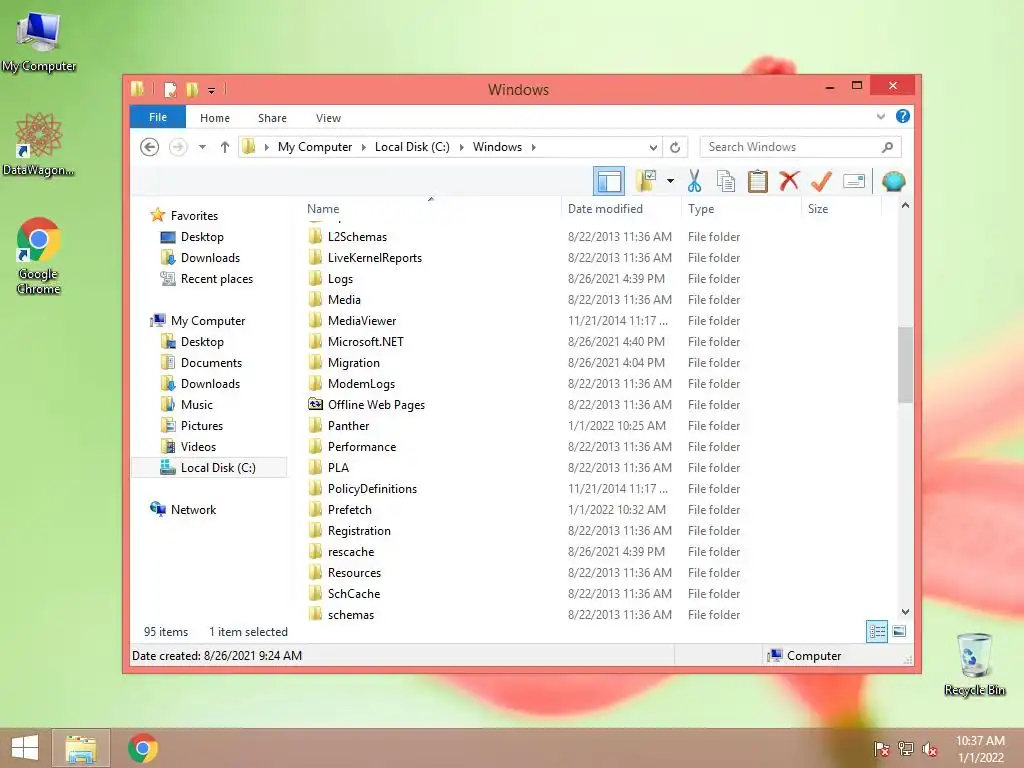The image size is (1024, 768).
Task: Switch to the Home ribbon tab
Action: [x=215, y=118]
